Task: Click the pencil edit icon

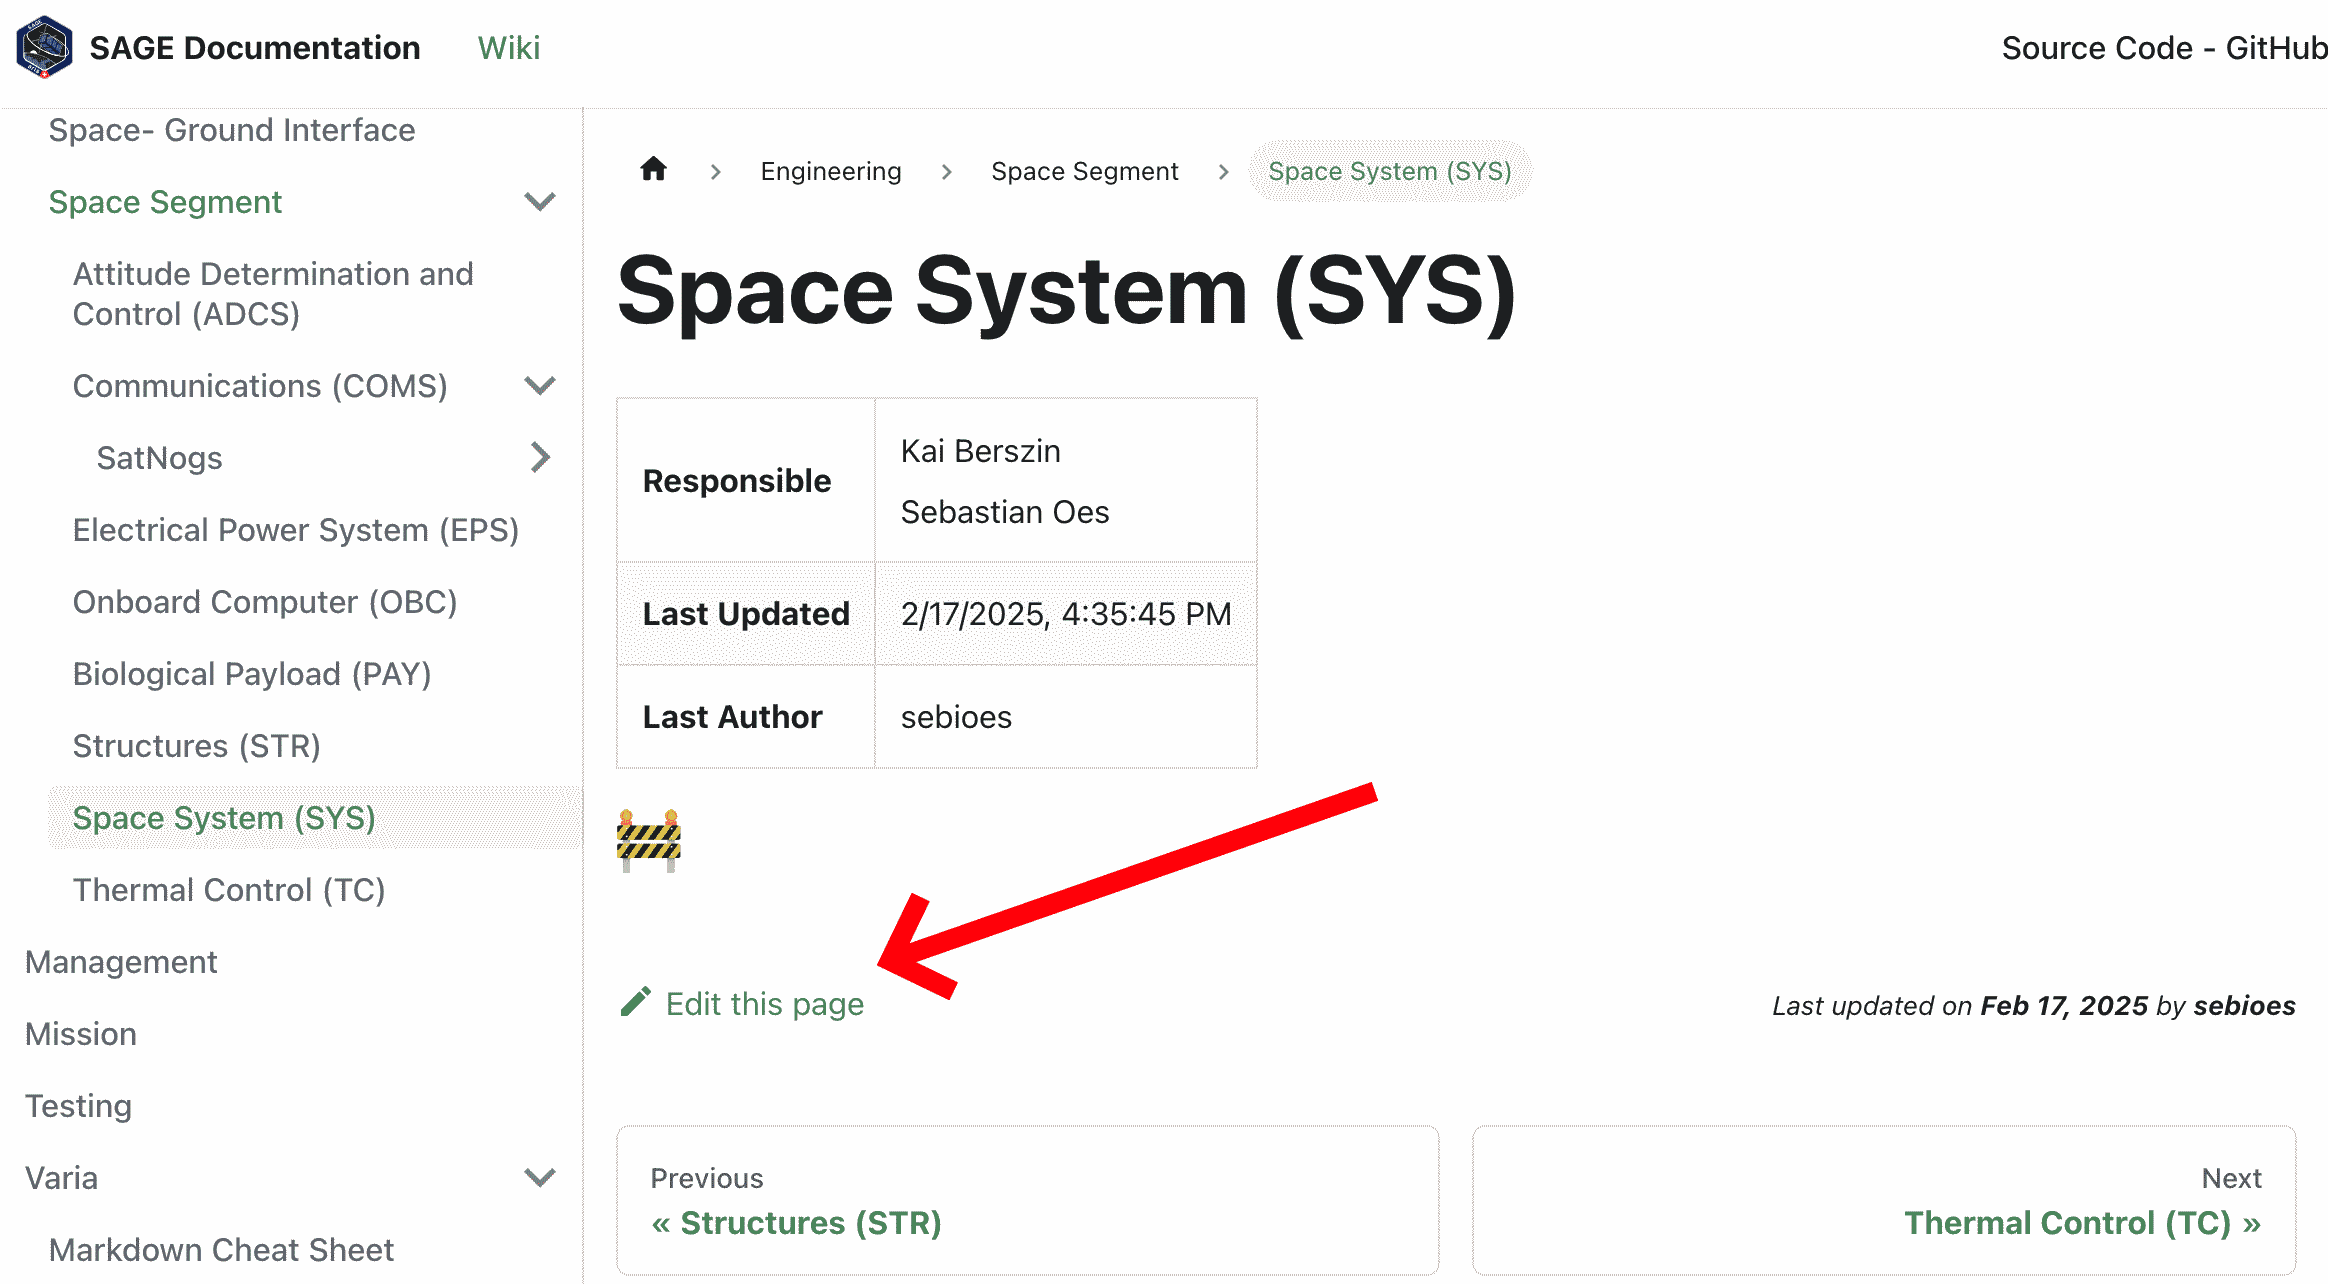Action: (636, 1002)
